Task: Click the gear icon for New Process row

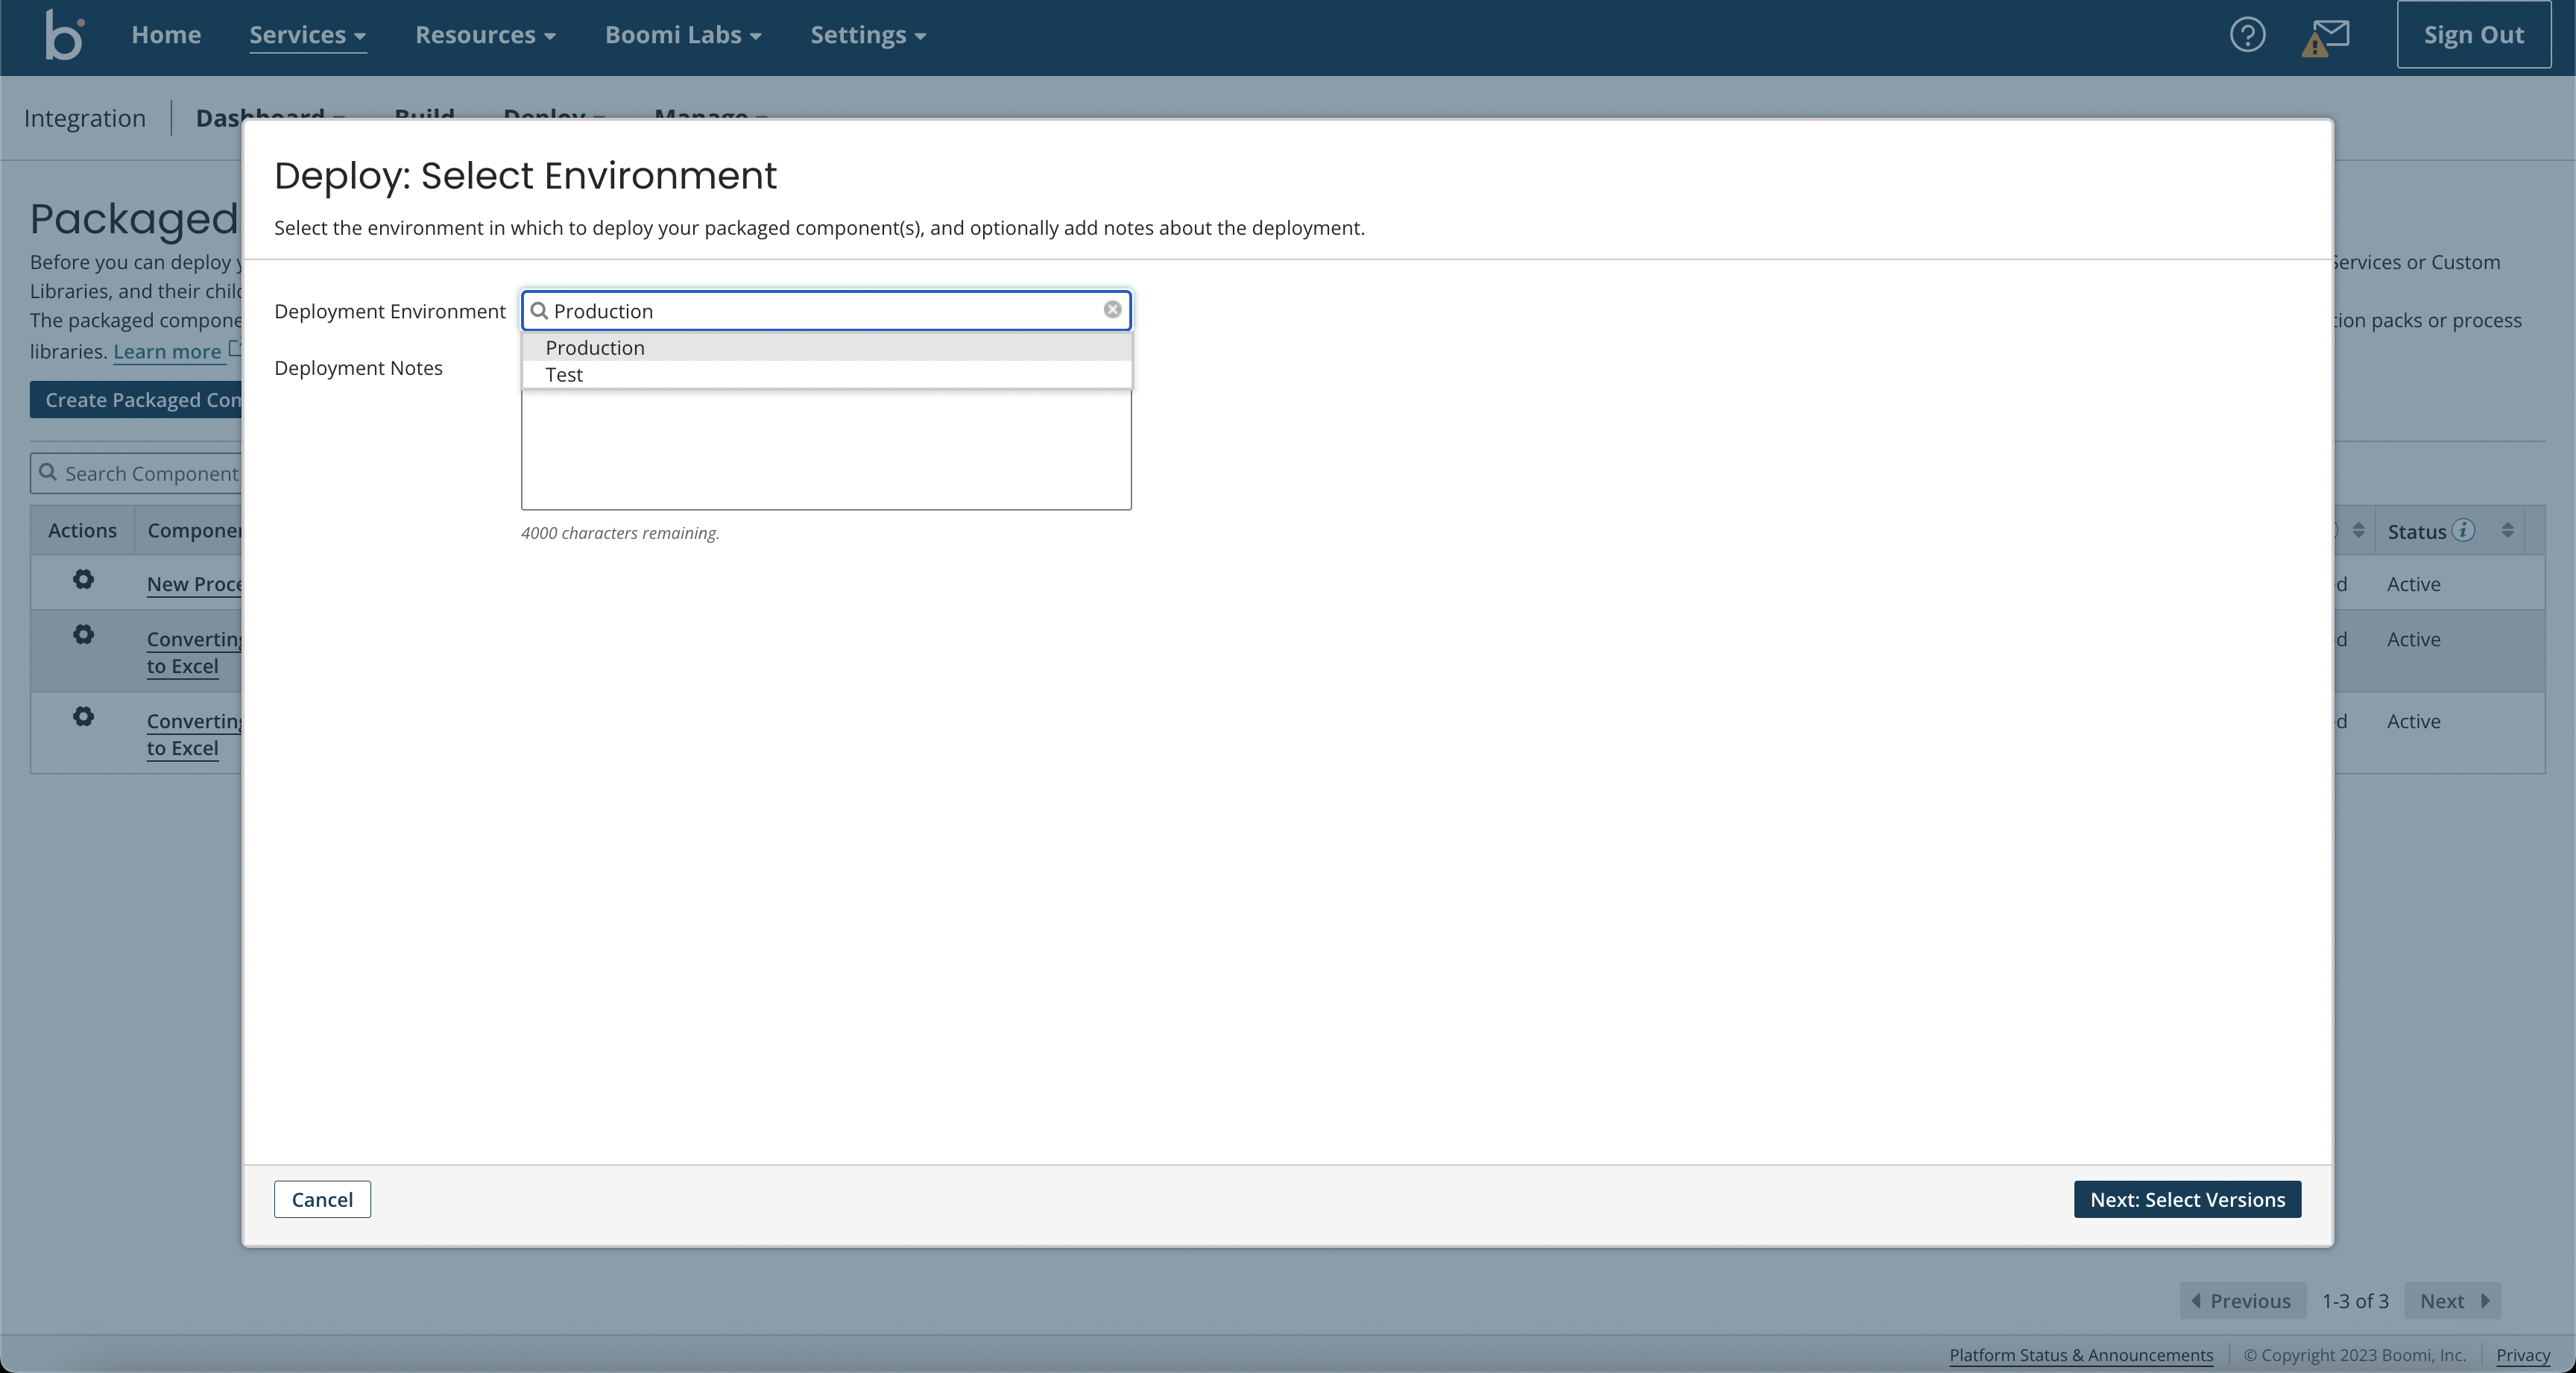Action: [x=83, y=580]
